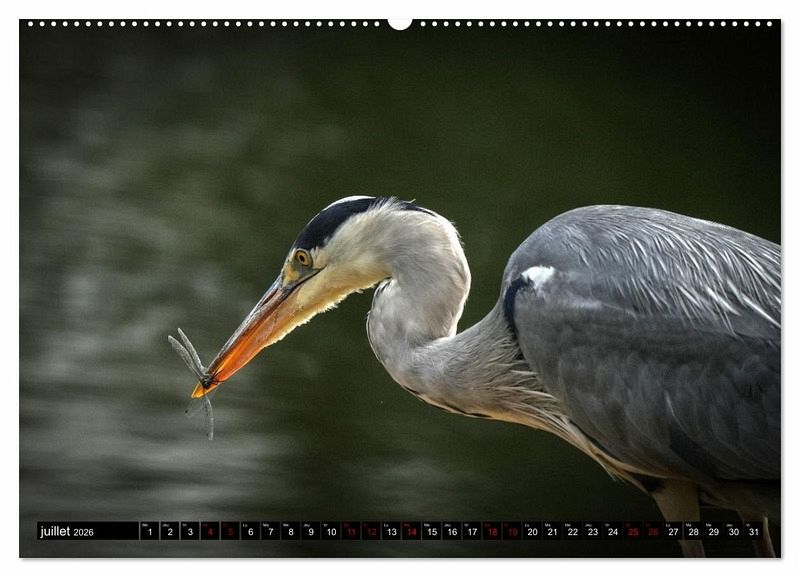
Task: Select red date 19 on the calendar
Action: click(512, 532)
